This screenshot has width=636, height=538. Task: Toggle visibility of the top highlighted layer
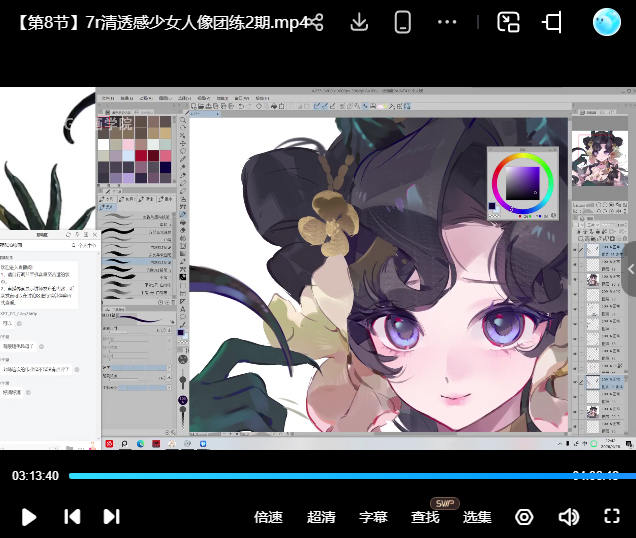point(575,250)
